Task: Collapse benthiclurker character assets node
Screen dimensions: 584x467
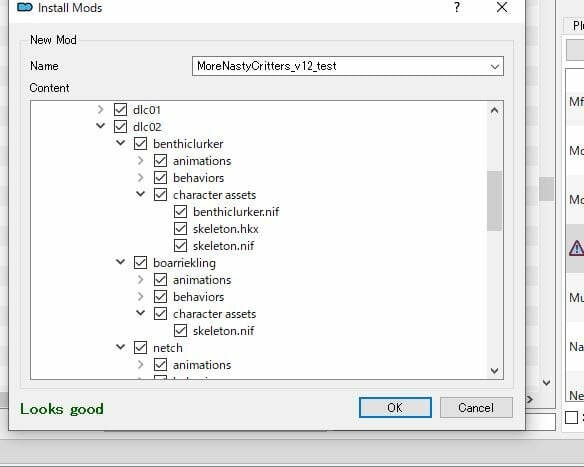Action: (x=140, y=194)
